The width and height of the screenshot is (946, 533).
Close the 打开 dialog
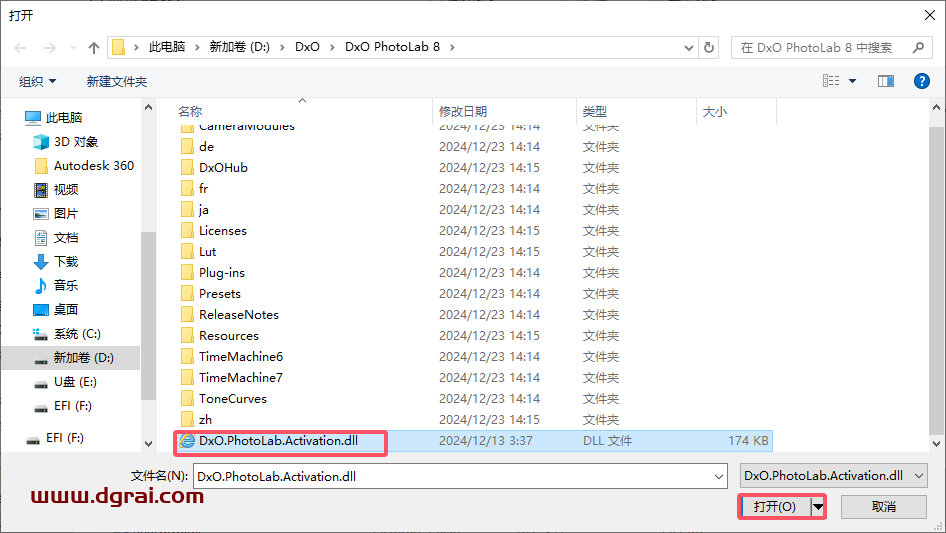930,15
